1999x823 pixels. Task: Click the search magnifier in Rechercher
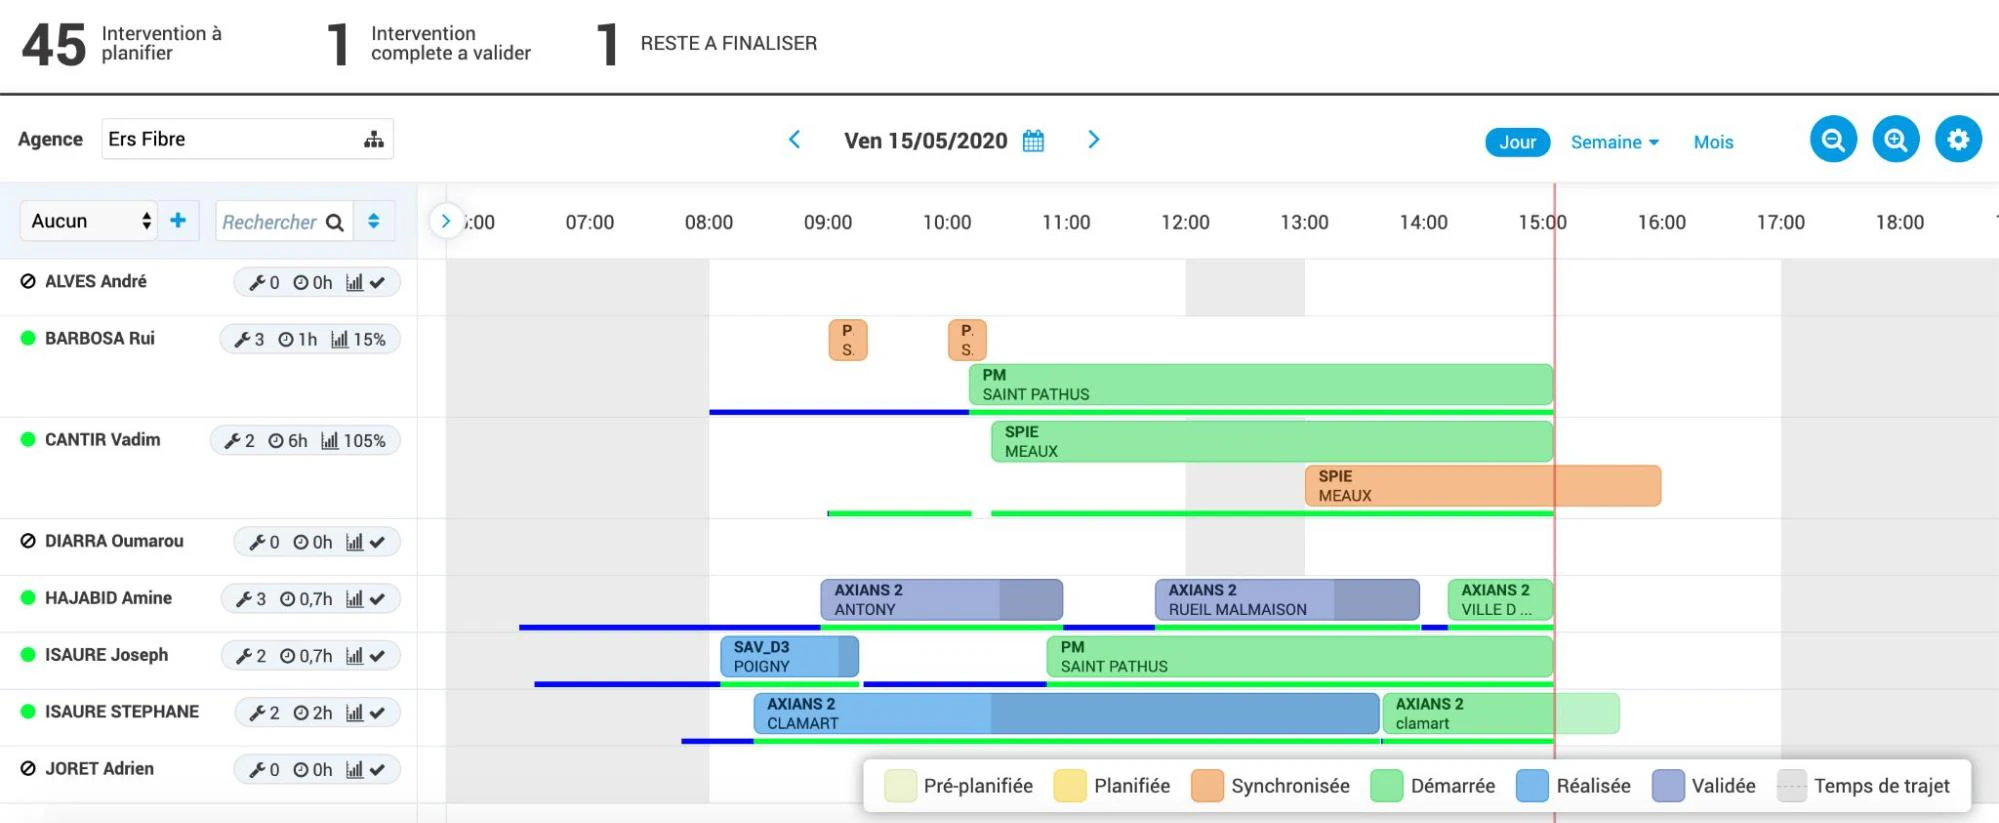coord(335,222)
